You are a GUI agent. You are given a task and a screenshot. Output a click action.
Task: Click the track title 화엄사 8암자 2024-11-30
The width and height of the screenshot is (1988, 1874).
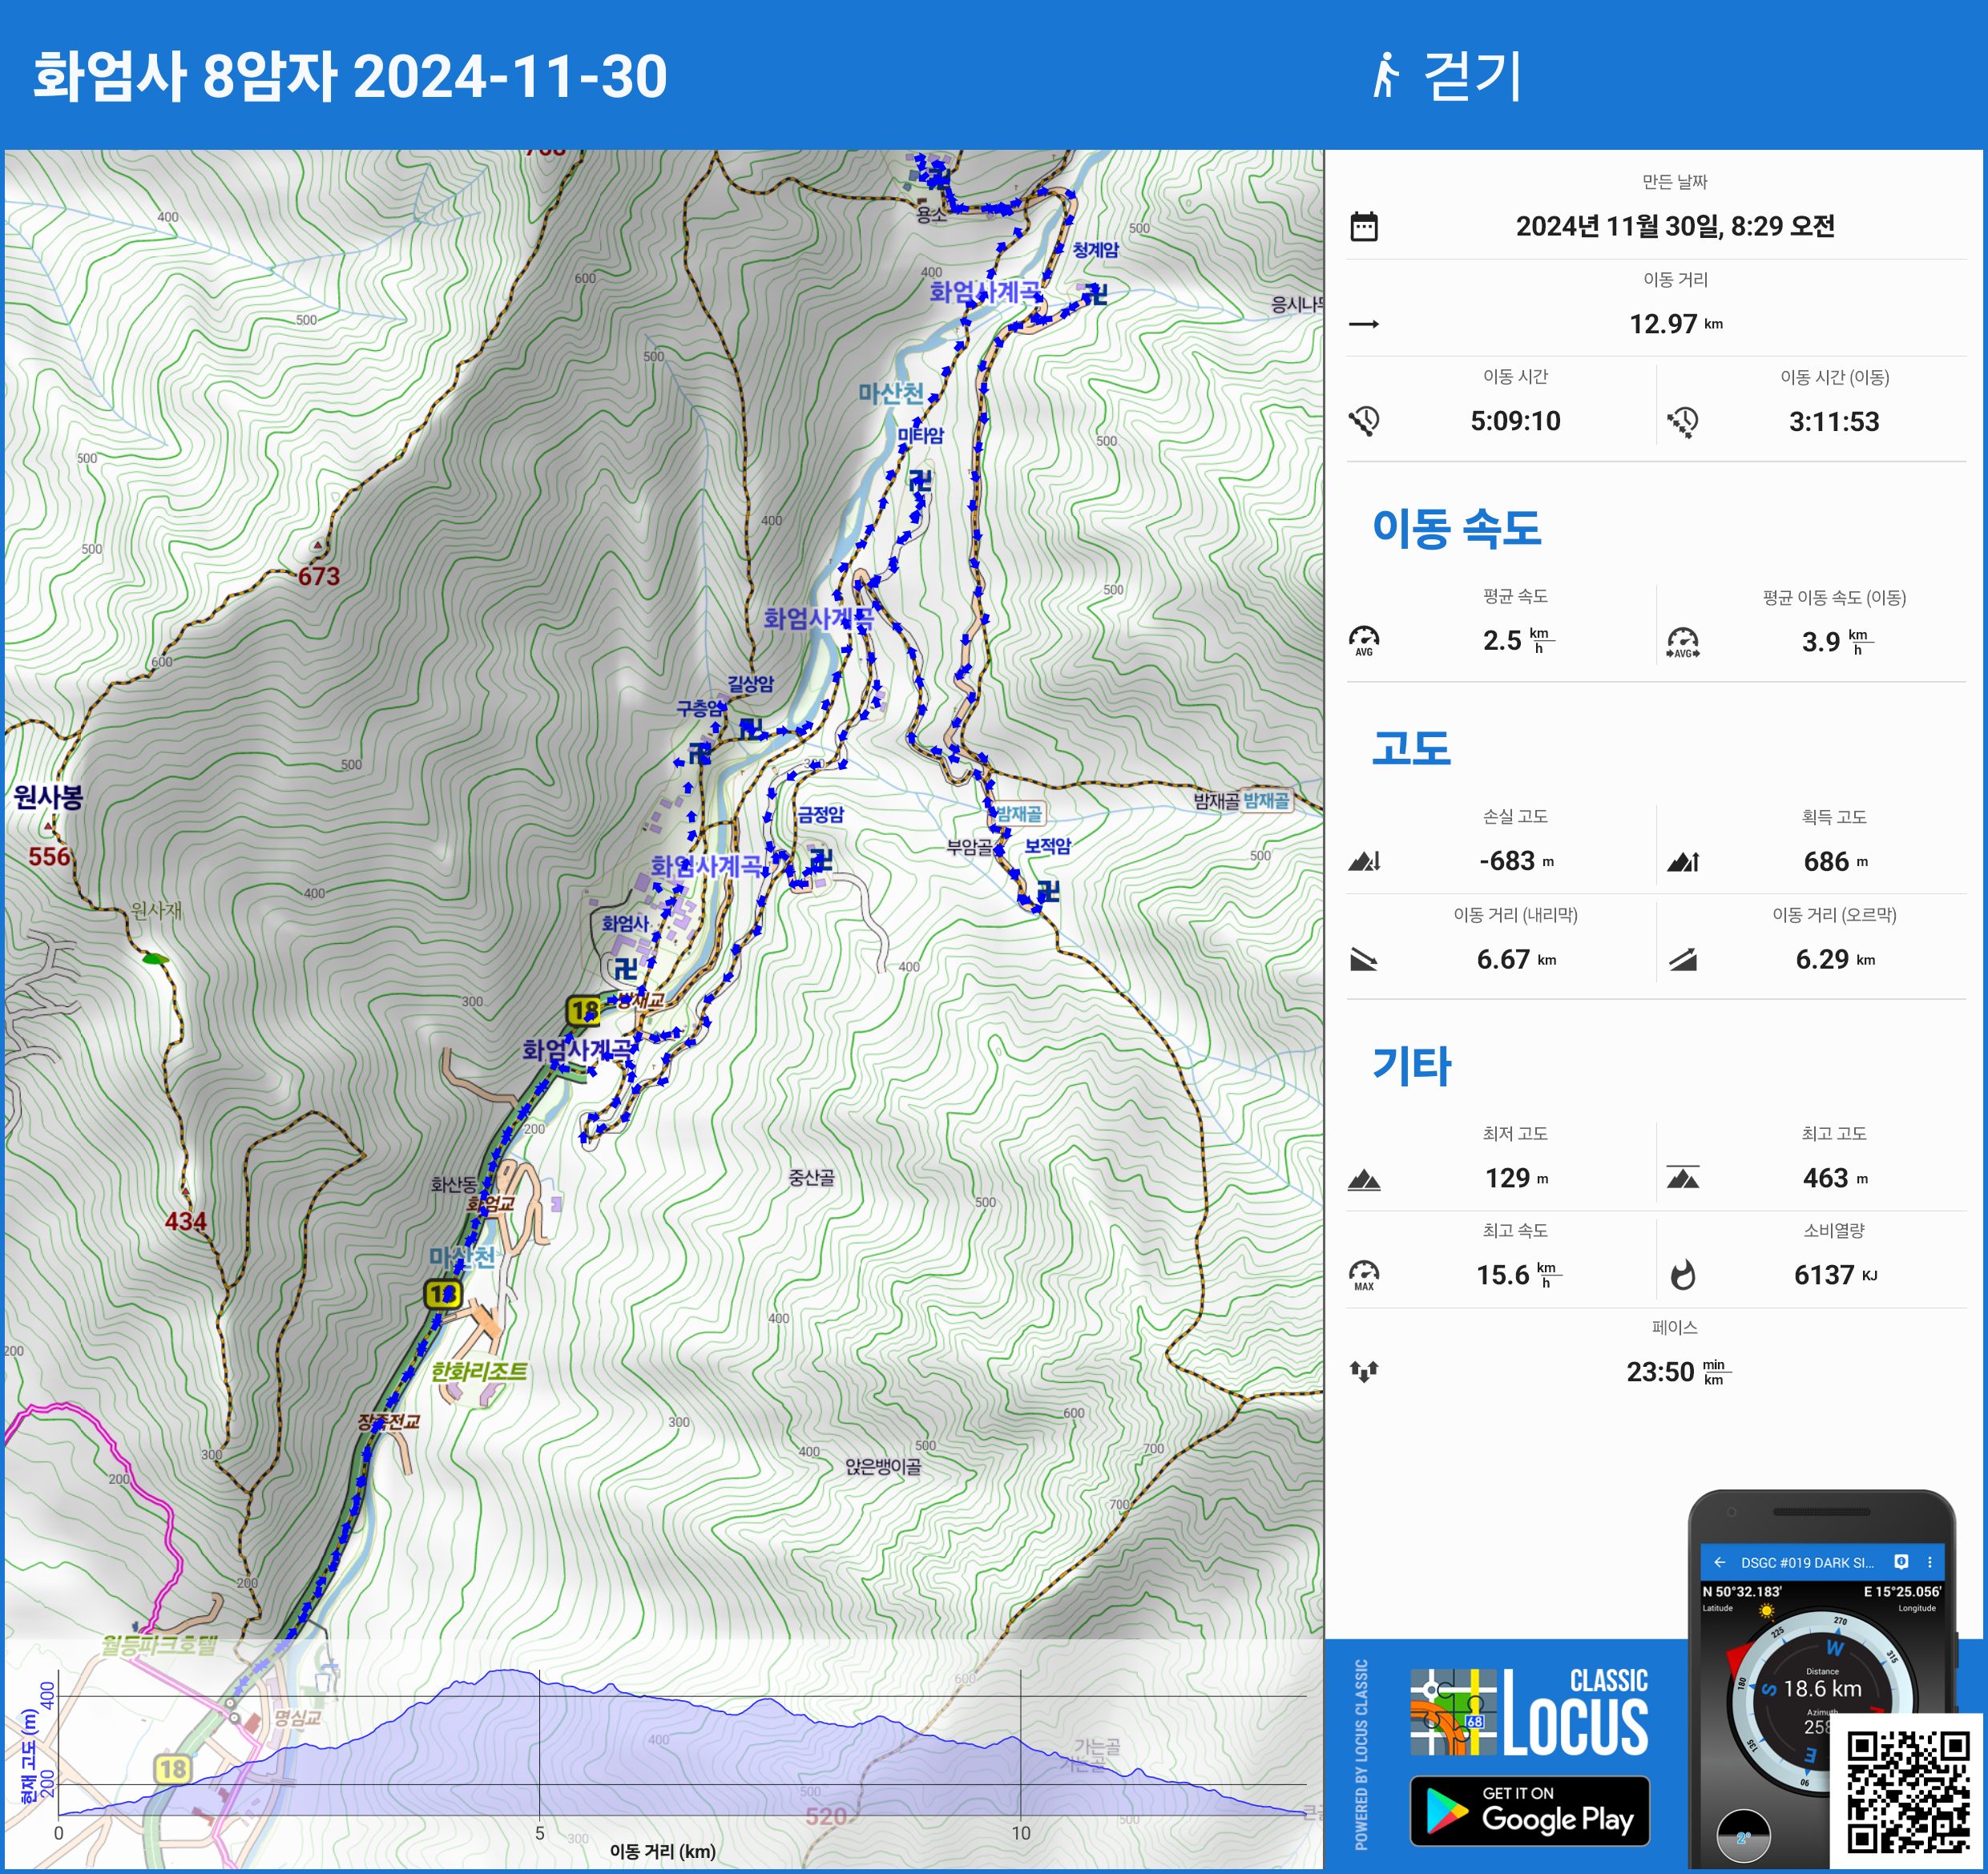pos(350,76)
